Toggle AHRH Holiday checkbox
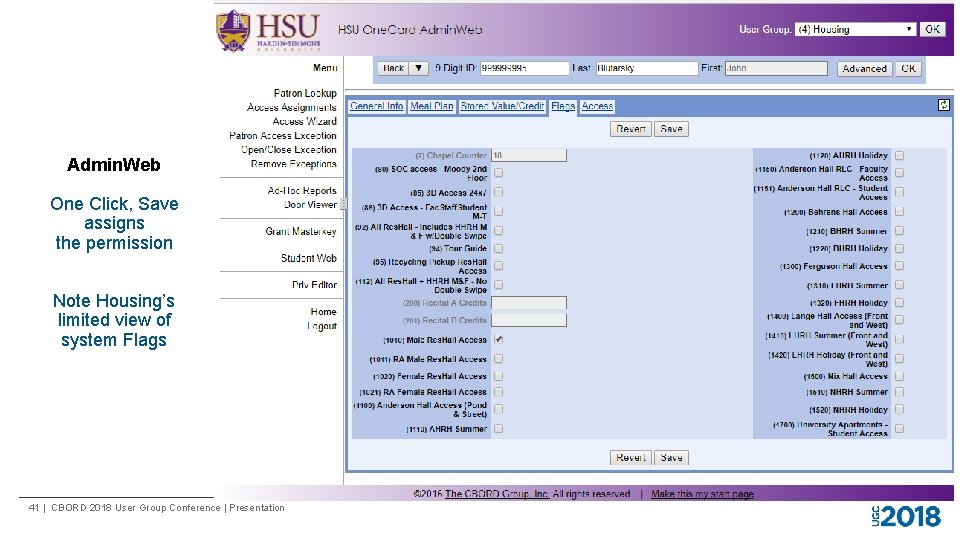The height and width of the screenshot is (540, 960). click(899, 156)
